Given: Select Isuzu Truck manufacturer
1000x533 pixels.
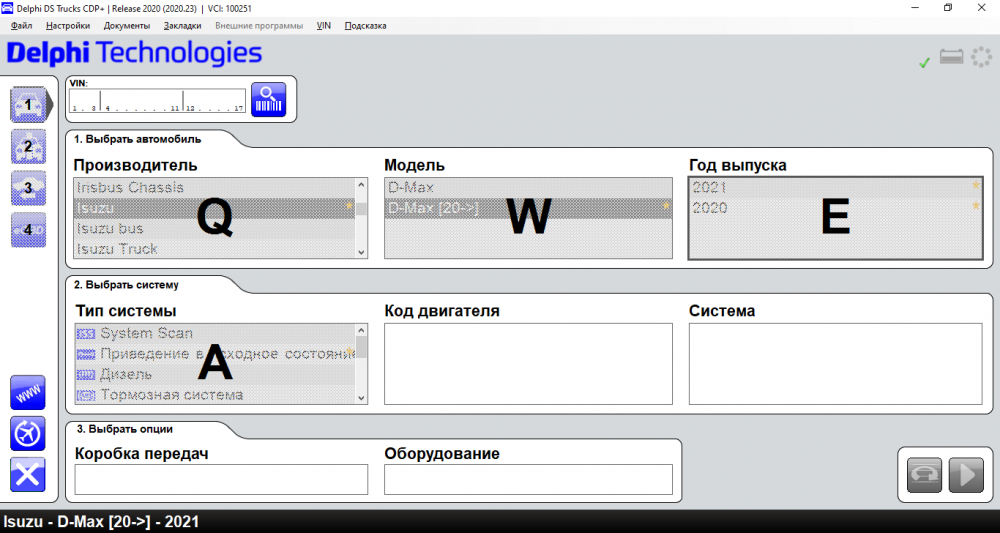Looking at the screenshot, I should point(215,249).
